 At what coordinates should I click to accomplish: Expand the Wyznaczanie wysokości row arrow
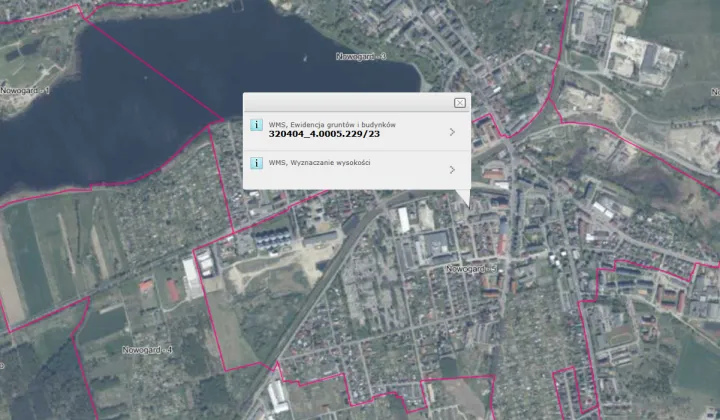(452, 170)
